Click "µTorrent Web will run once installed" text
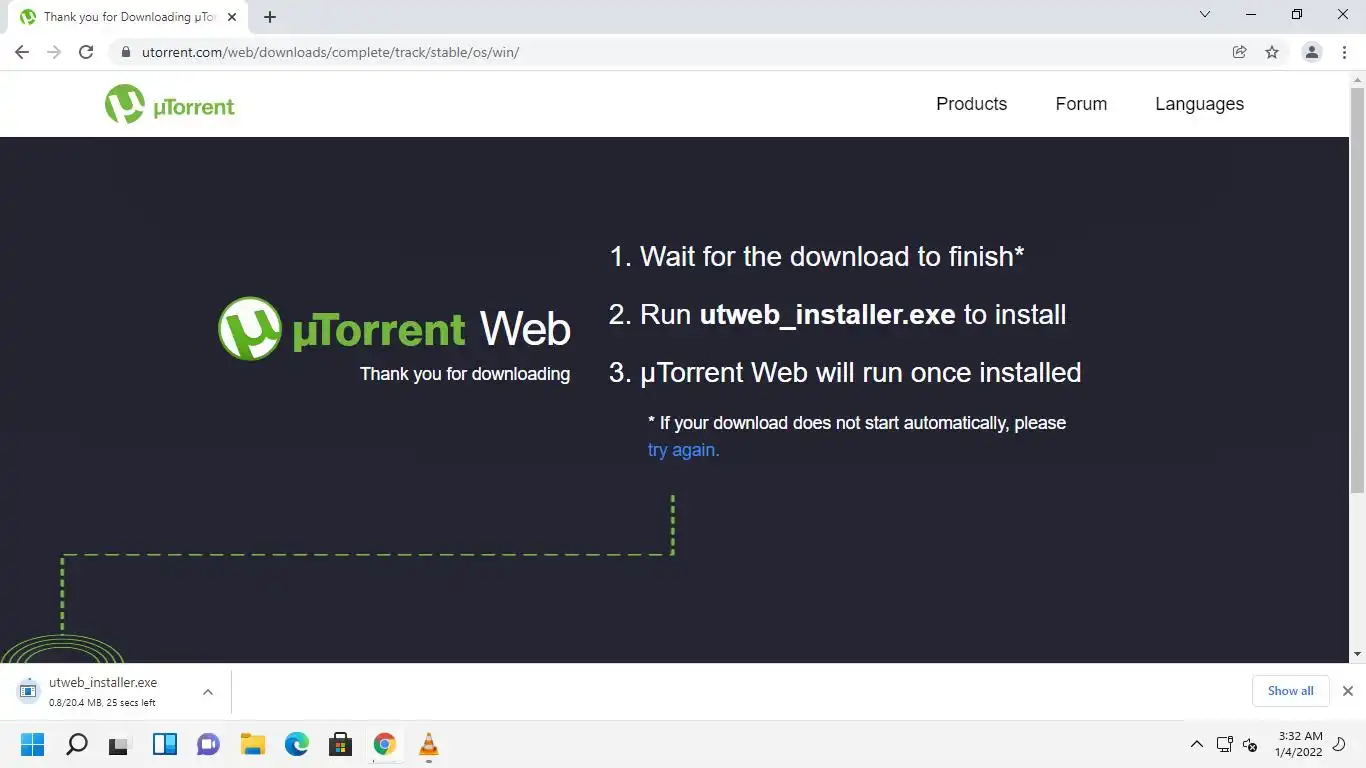Image resolution: width=1366 pixels, height=768 pixels. [x=860, y=373]
